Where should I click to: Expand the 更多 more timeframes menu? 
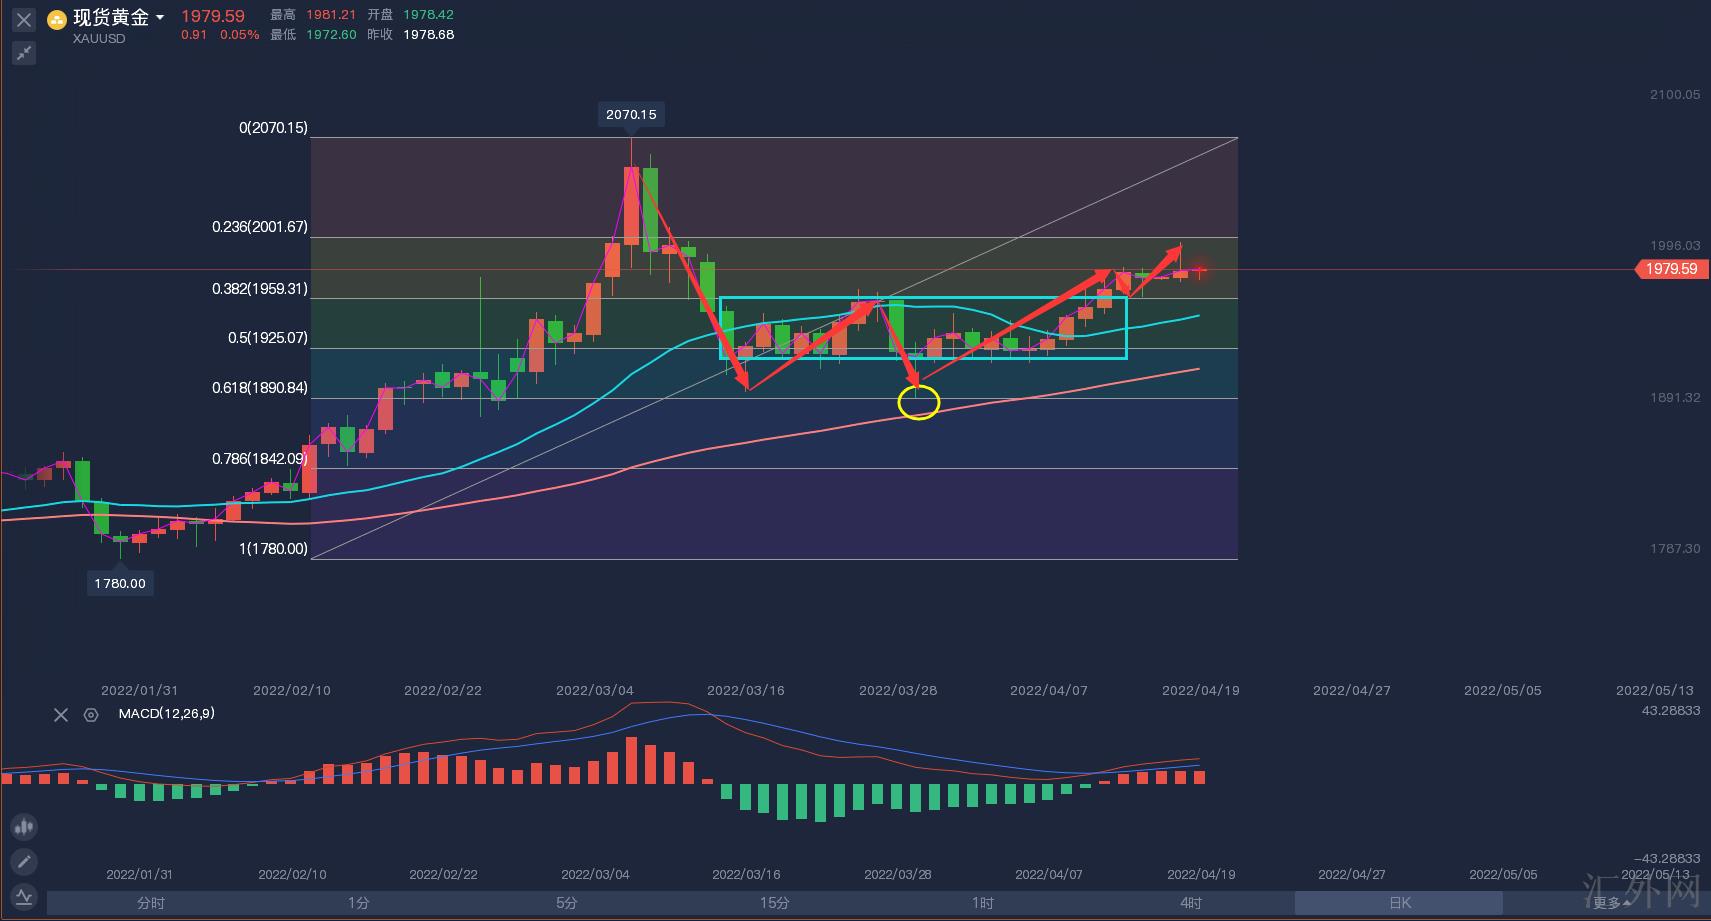(x=1607, y=903)
